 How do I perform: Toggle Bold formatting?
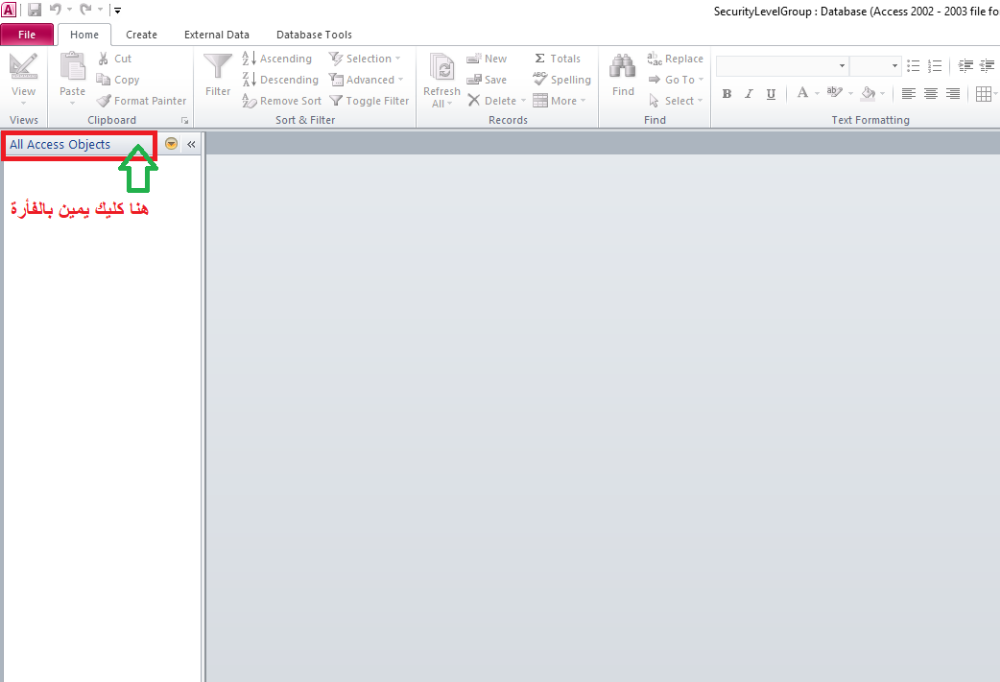(726, 94)
